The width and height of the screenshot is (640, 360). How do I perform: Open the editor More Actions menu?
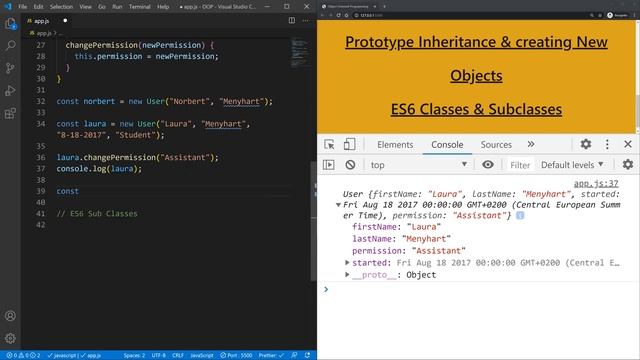coord(305,20)
